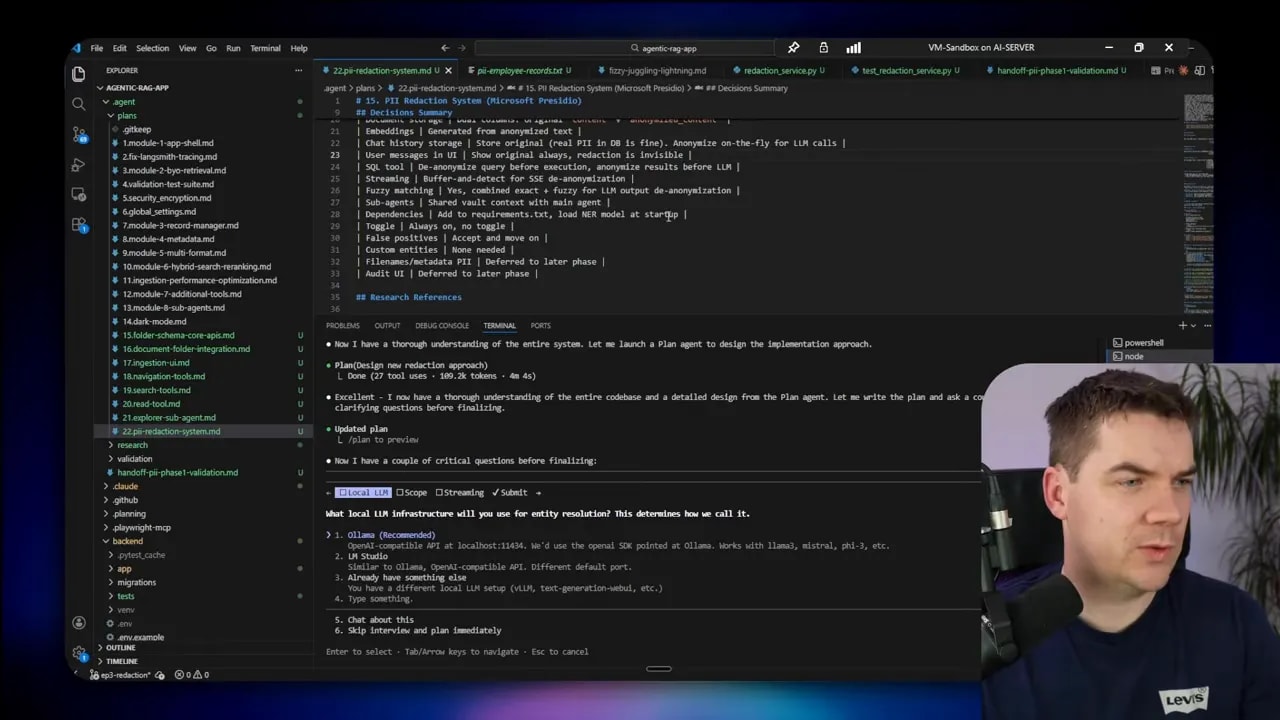Switch to the PROBLEMS panel

(342, 325)
